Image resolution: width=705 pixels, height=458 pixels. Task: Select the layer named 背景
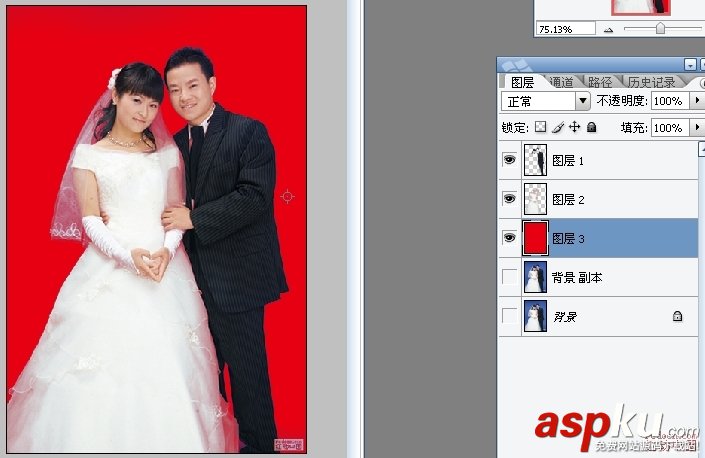pyautogui.click(x=565, y=317)
